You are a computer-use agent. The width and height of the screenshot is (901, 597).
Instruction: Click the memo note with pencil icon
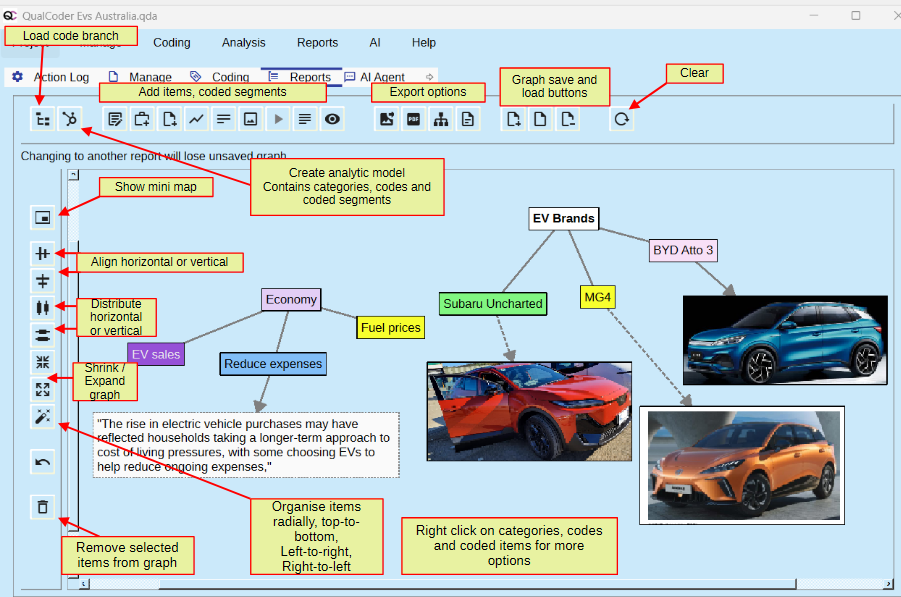[x=115, y=119]
